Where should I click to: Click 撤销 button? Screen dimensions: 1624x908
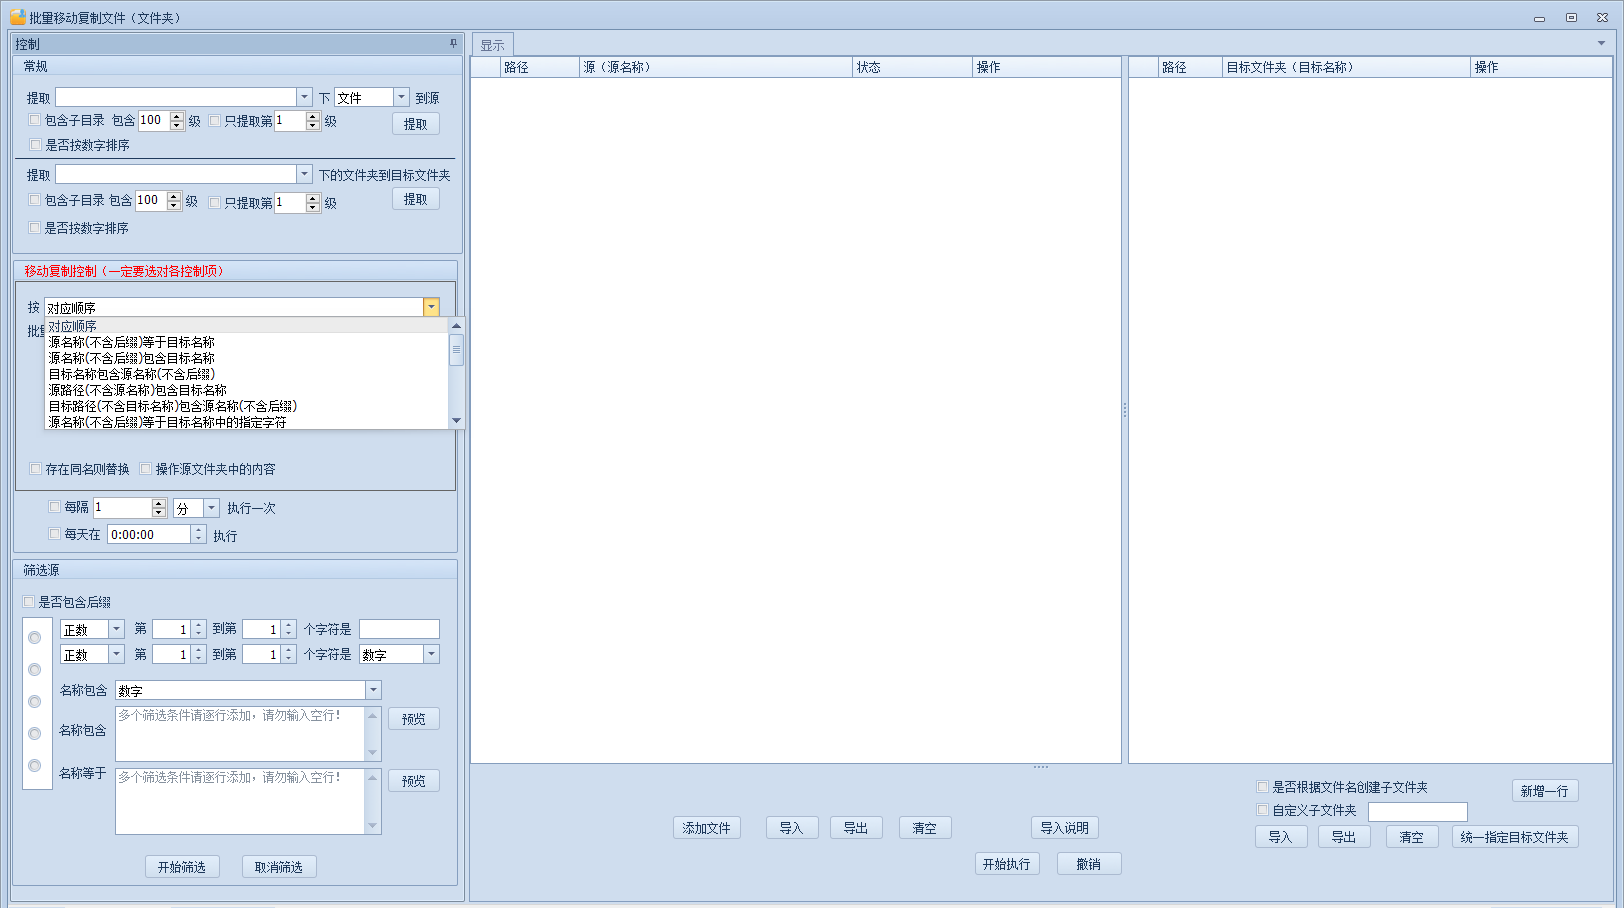click(1089, 864)
